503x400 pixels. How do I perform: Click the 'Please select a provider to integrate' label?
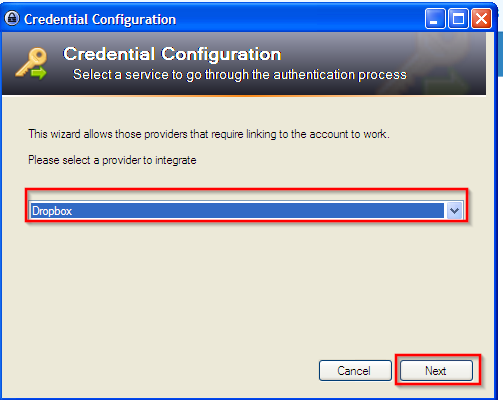click(112, 160)
